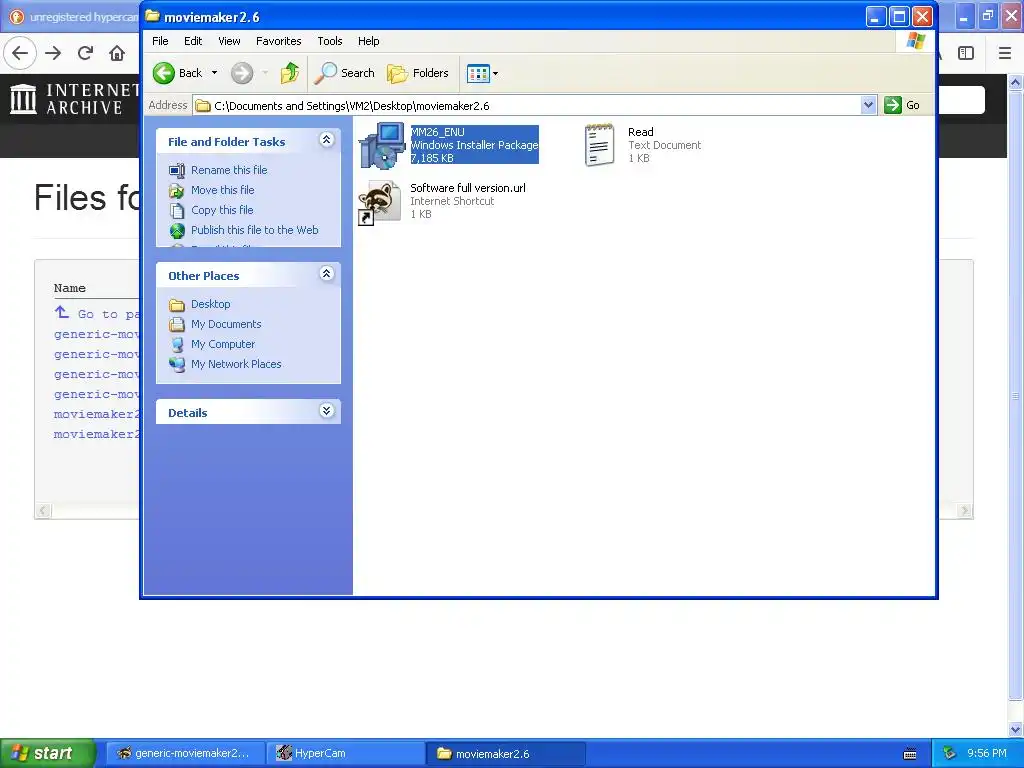1024x768 pixels.
Task: Go to Desktop in Other Places
Action: pos(210,304)
